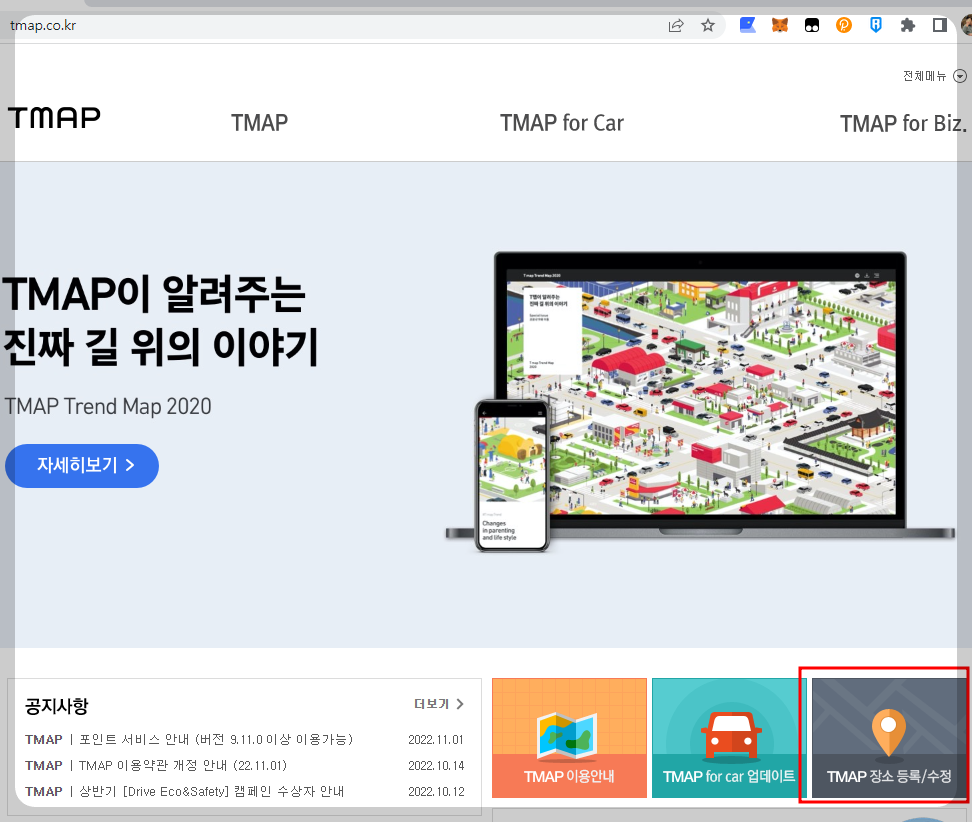Screen dimensions: 972x822
Task: Click the date 2022.11.01
Action: coord(436,740)
